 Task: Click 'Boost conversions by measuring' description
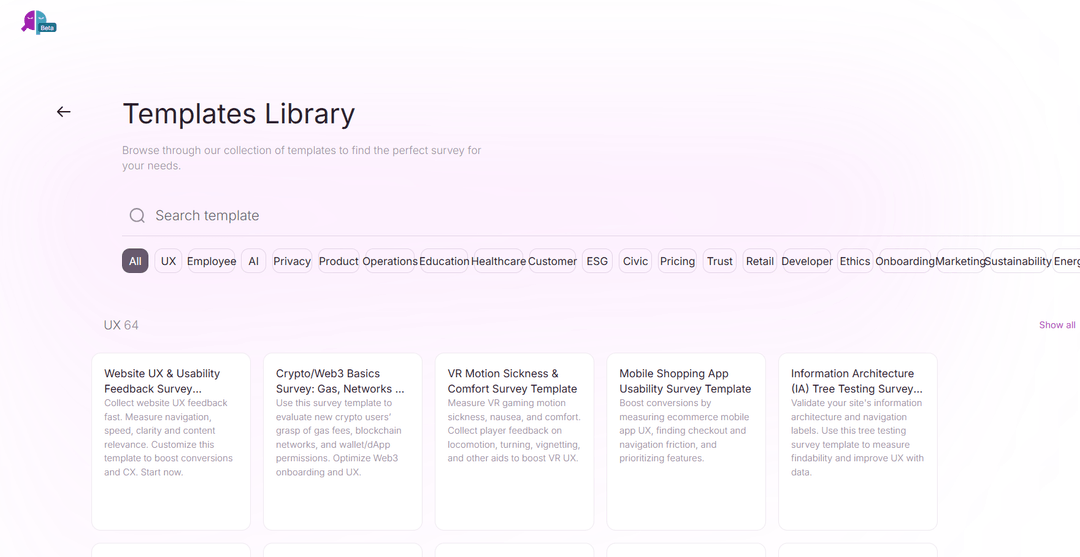pos(684,431)
